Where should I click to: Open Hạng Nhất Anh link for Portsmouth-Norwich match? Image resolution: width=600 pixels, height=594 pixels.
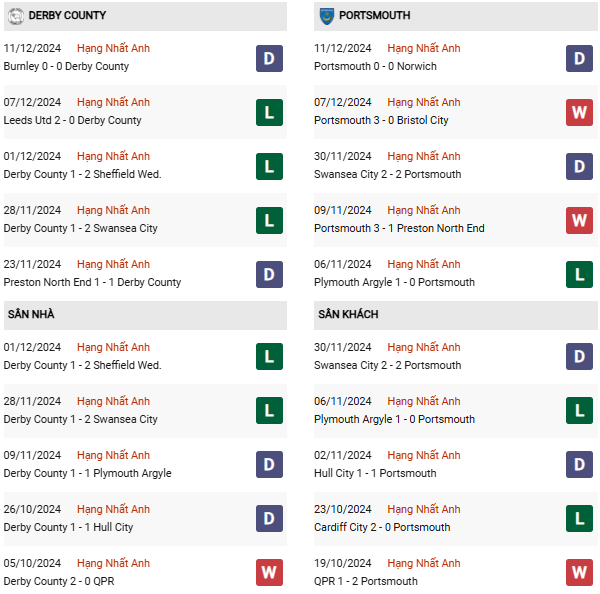point(424,48)
